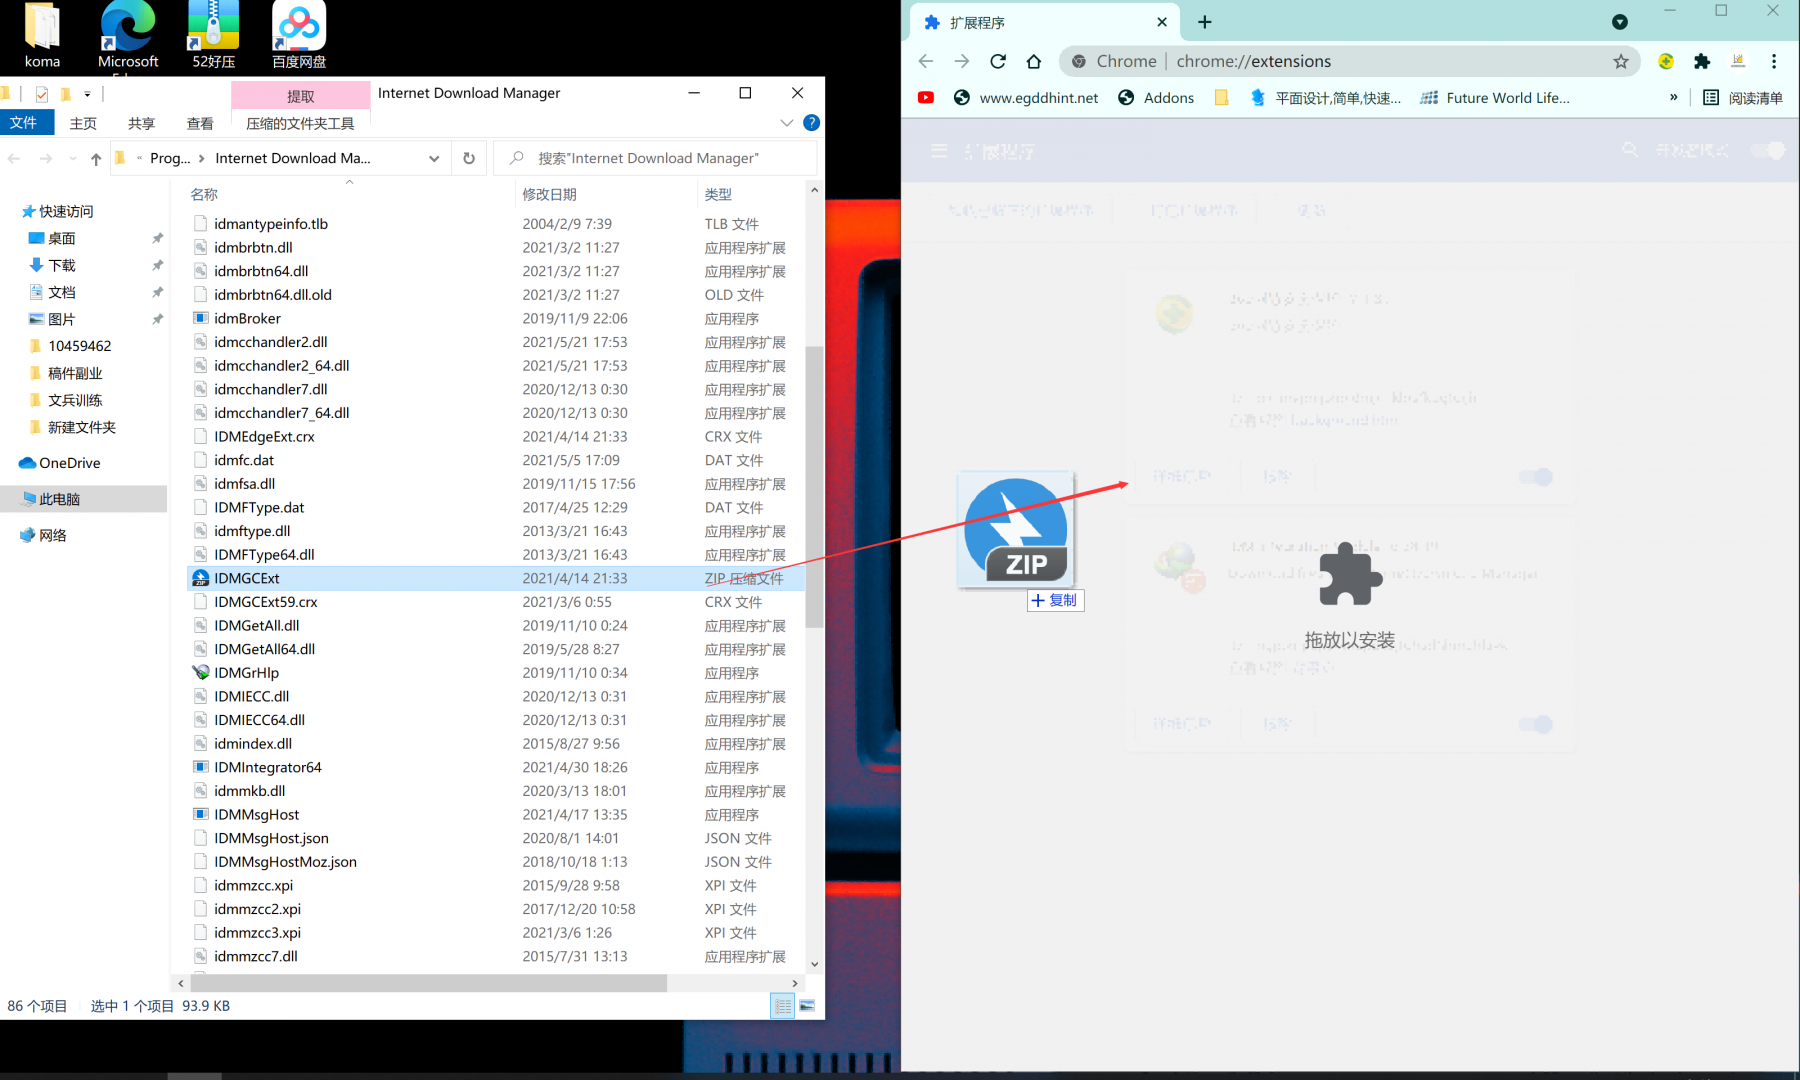Click the chrome://extensions address bar
1800x1080 pixels.
pos(1350,61)
